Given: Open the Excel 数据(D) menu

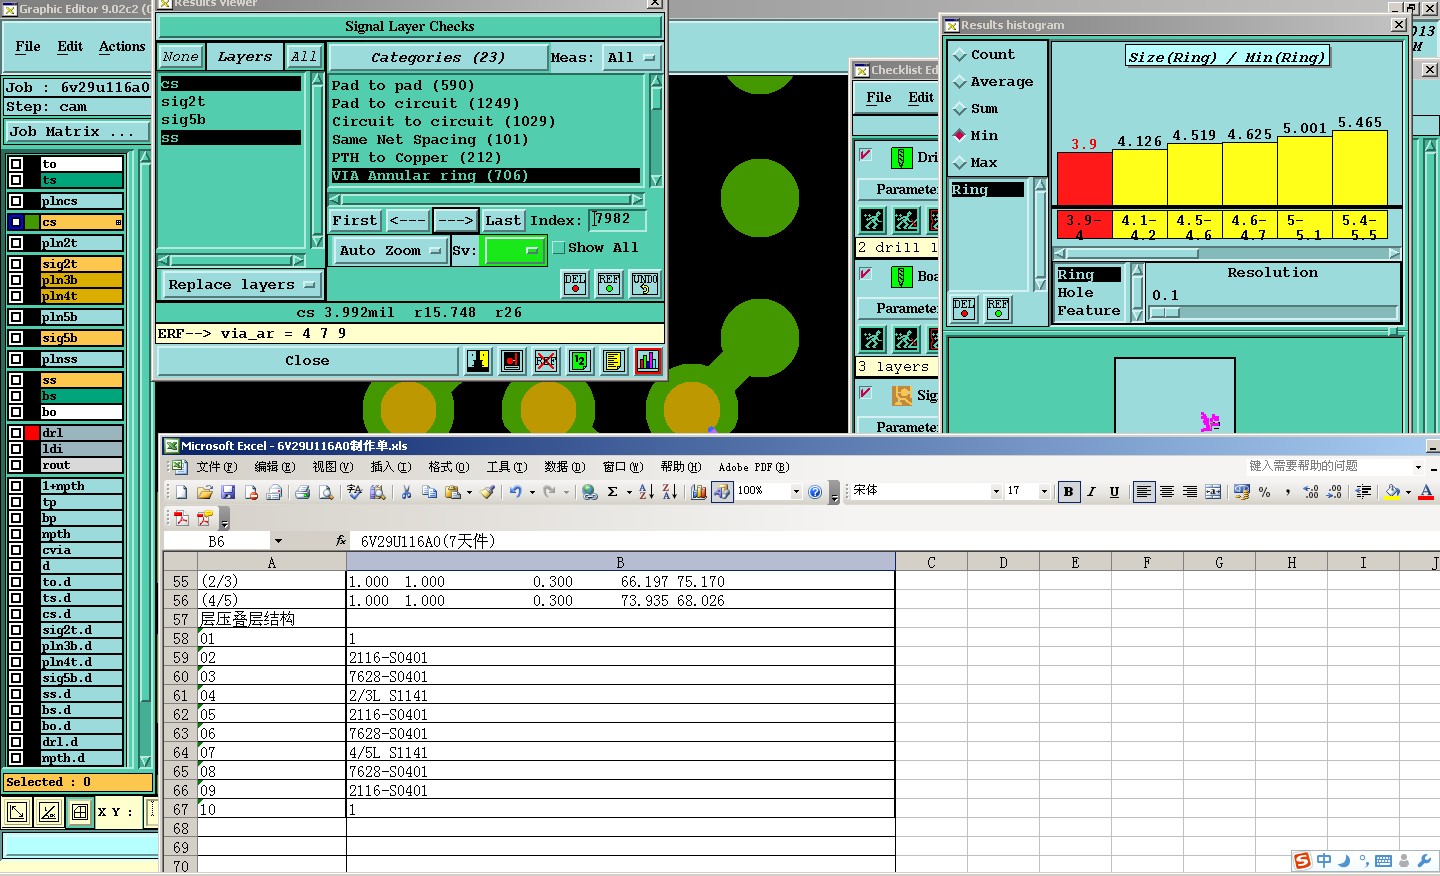Looking at the screenshot, I should pos(565,467).
